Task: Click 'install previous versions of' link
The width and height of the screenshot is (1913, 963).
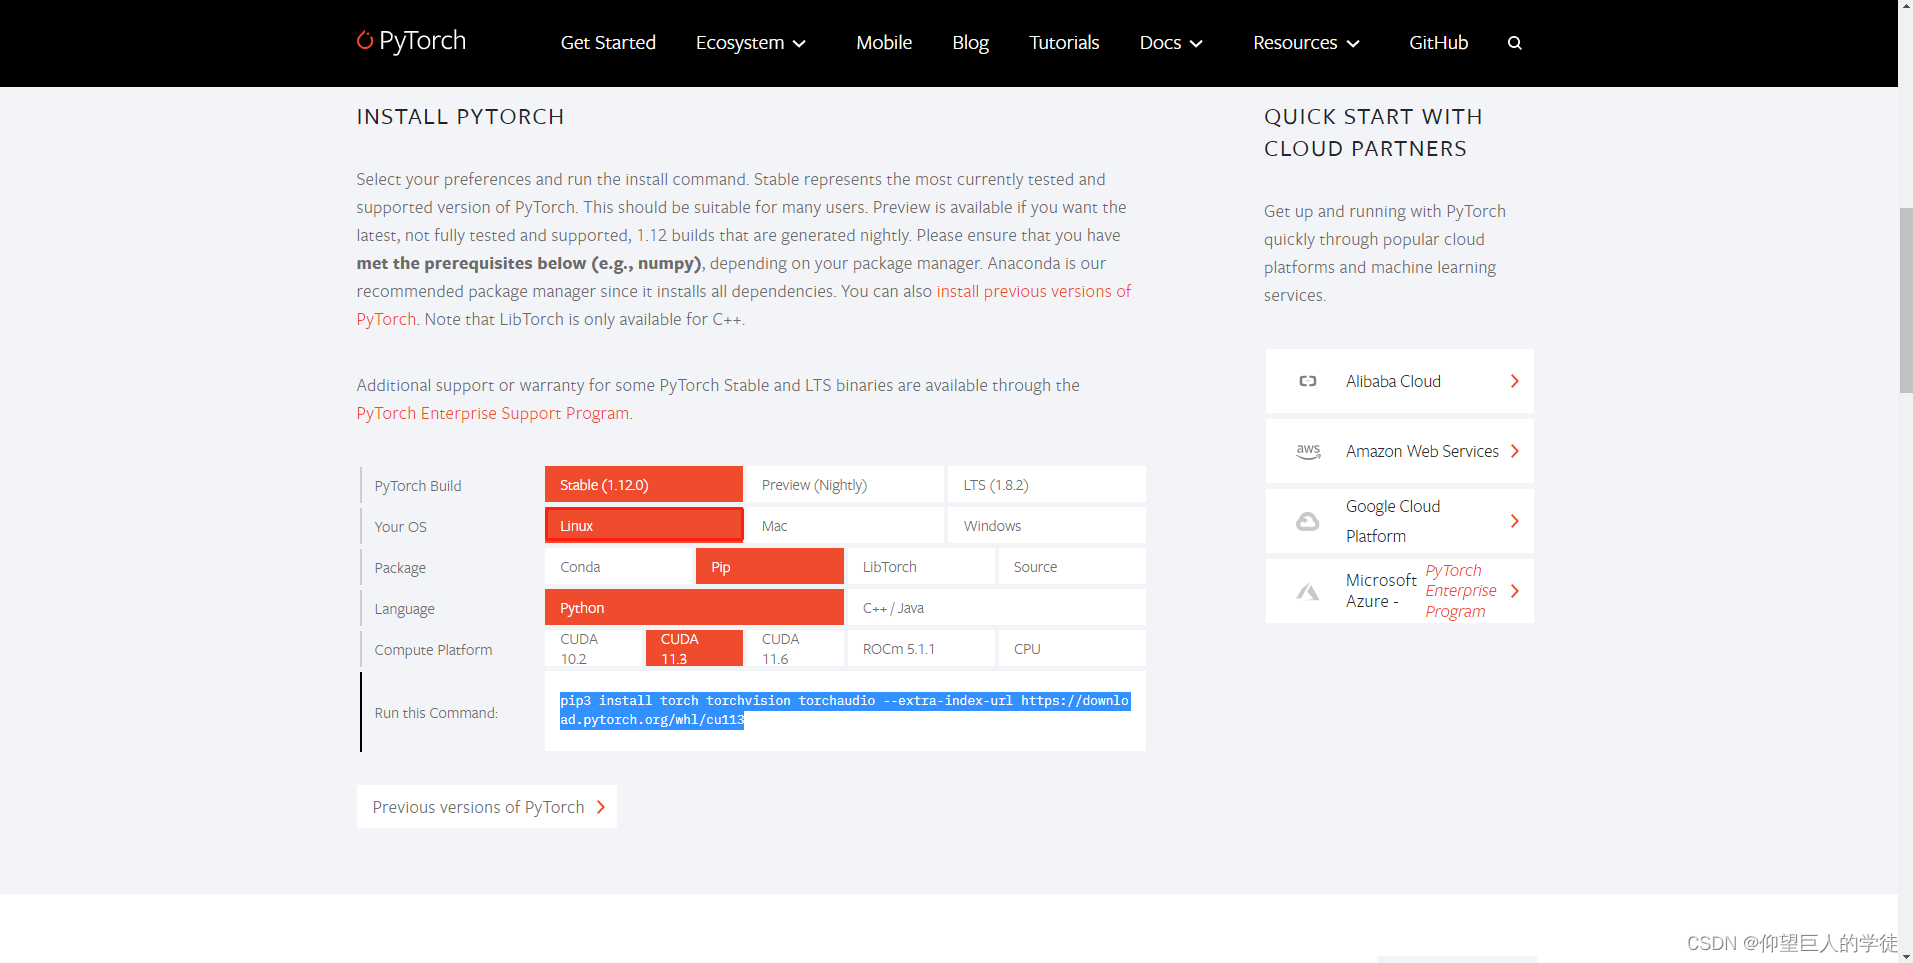Action: click(x=1034, y=291)
